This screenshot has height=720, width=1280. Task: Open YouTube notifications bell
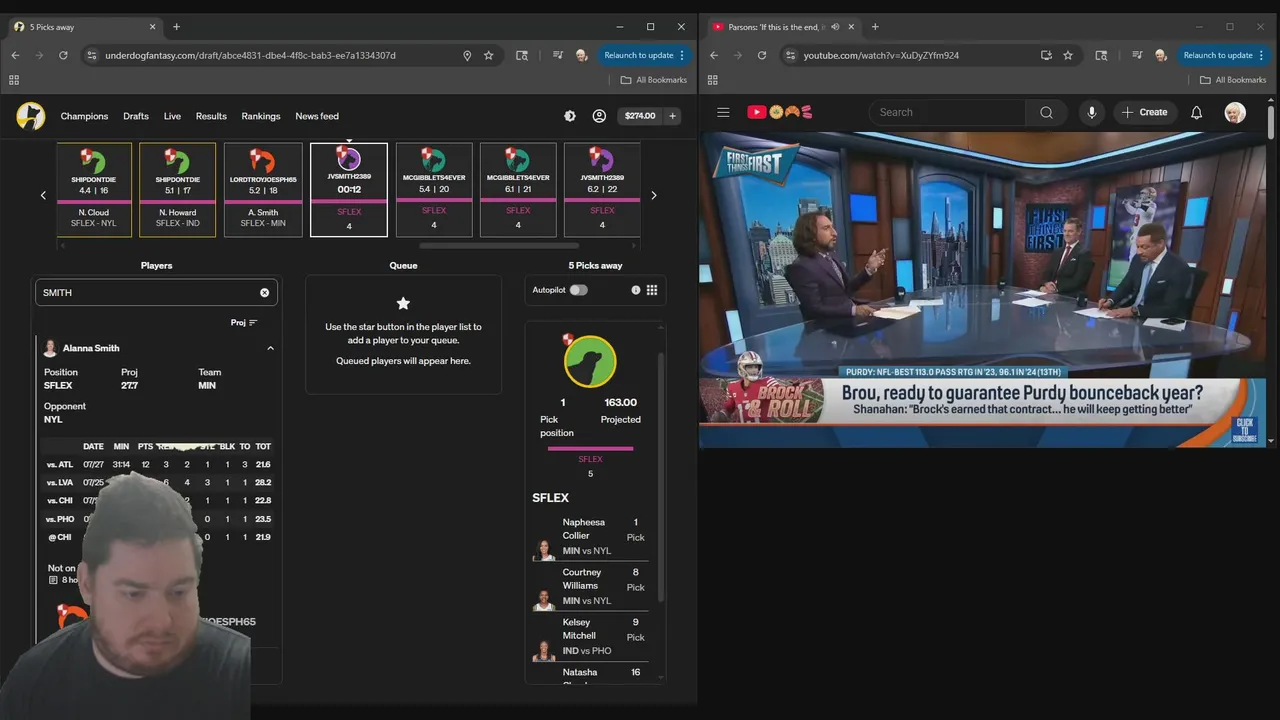click(1196, 112)
